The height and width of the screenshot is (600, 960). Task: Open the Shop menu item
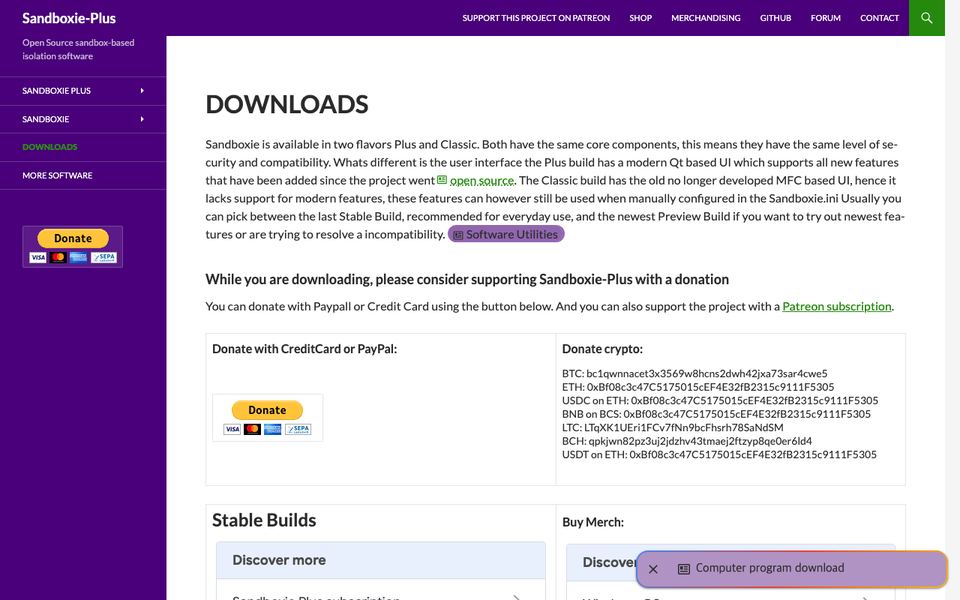pos(640,18)
